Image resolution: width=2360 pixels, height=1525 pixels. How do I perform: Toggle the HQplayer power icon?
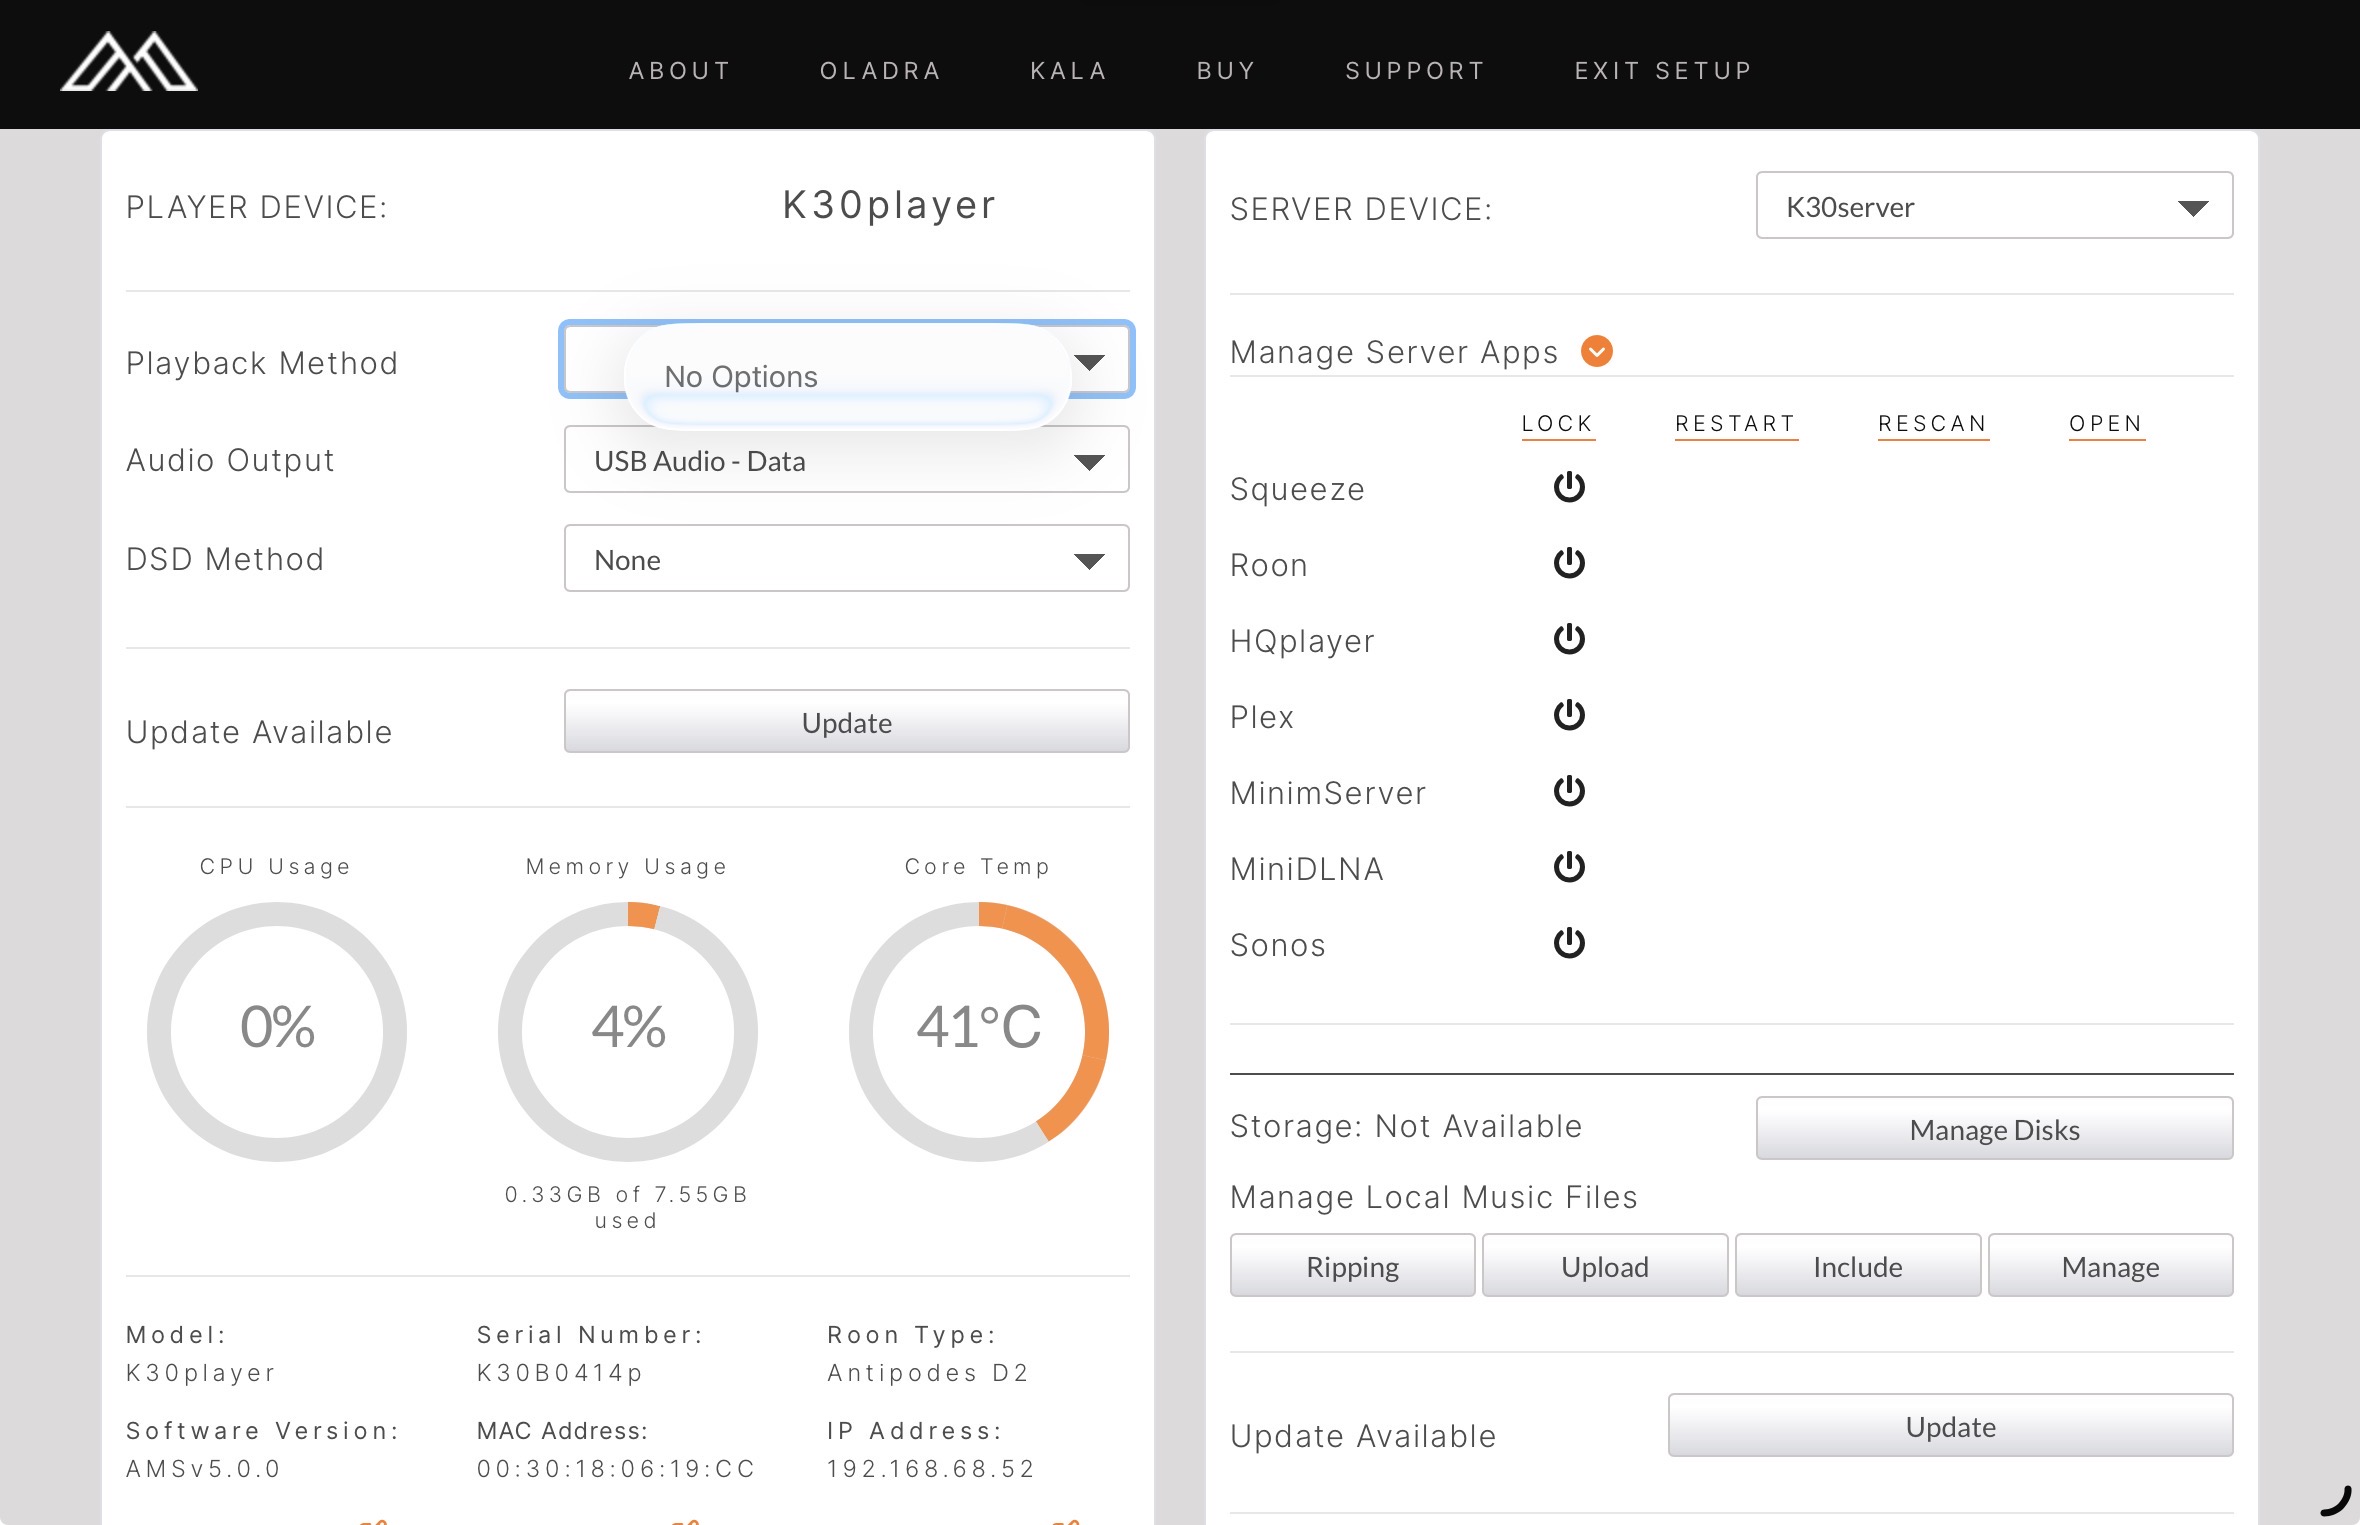point(1568,639)
